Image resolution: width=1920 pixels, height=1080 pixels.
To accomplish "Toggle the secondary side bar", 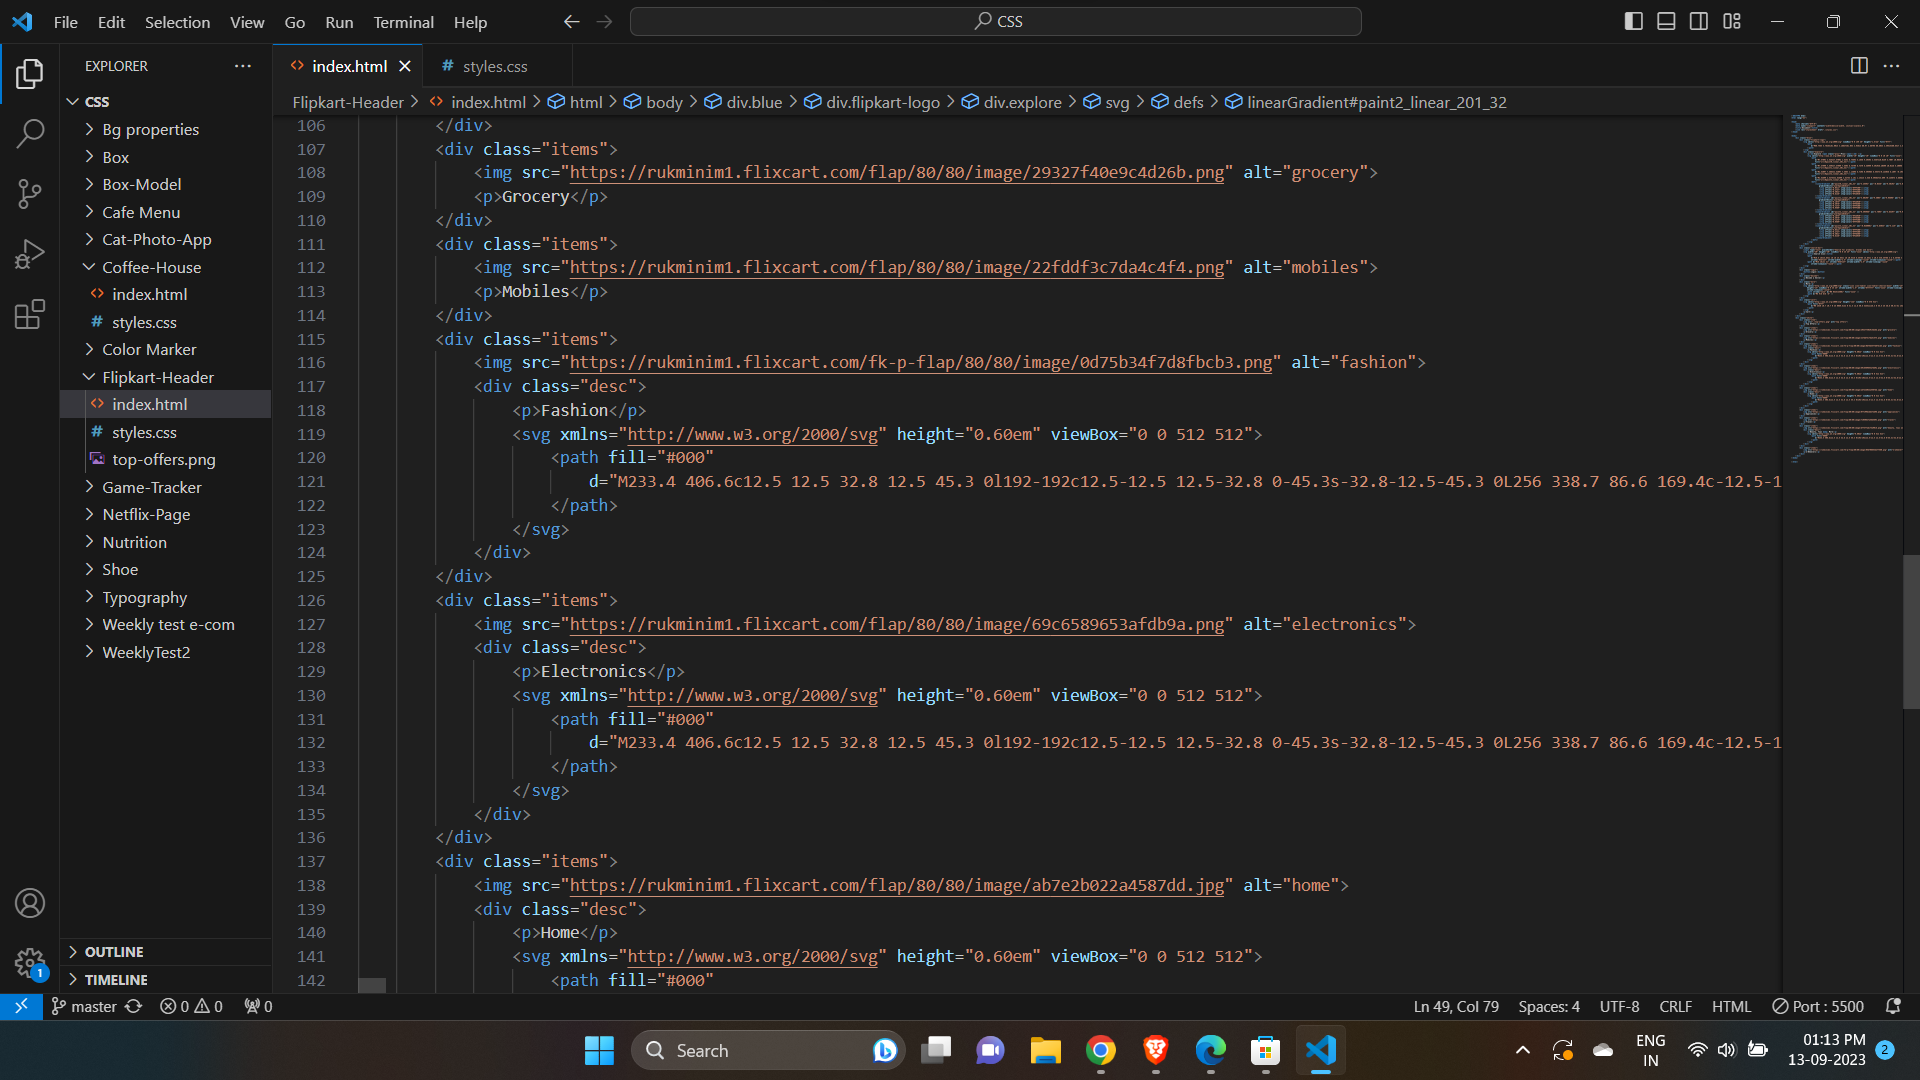I will tap(1699, 20).
